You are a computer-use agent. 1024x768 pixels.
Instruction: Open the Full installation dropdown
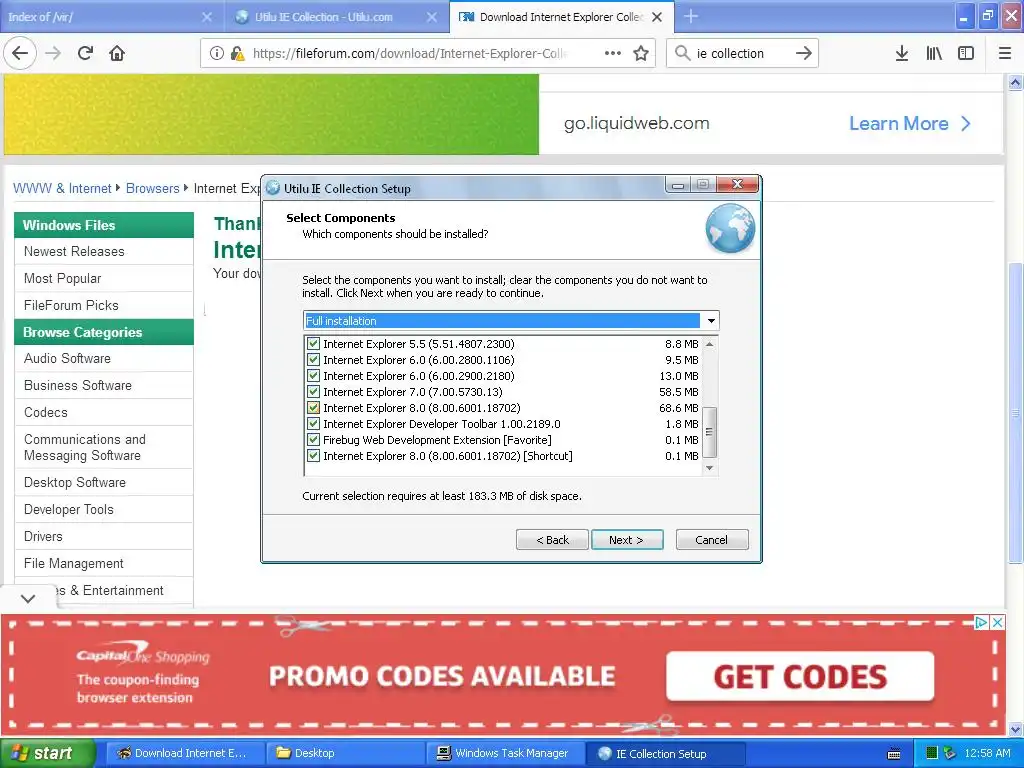click(x=711, y=321)
